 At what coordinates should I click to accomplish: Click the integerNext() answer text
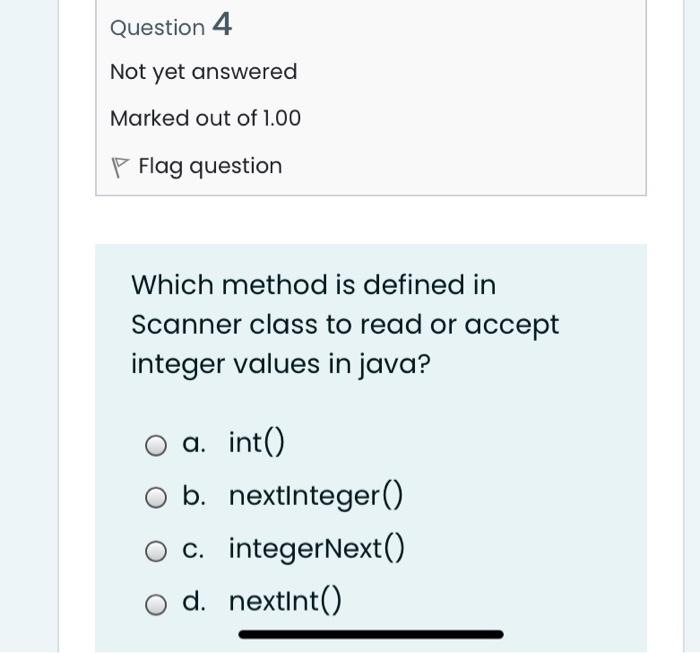317,548
